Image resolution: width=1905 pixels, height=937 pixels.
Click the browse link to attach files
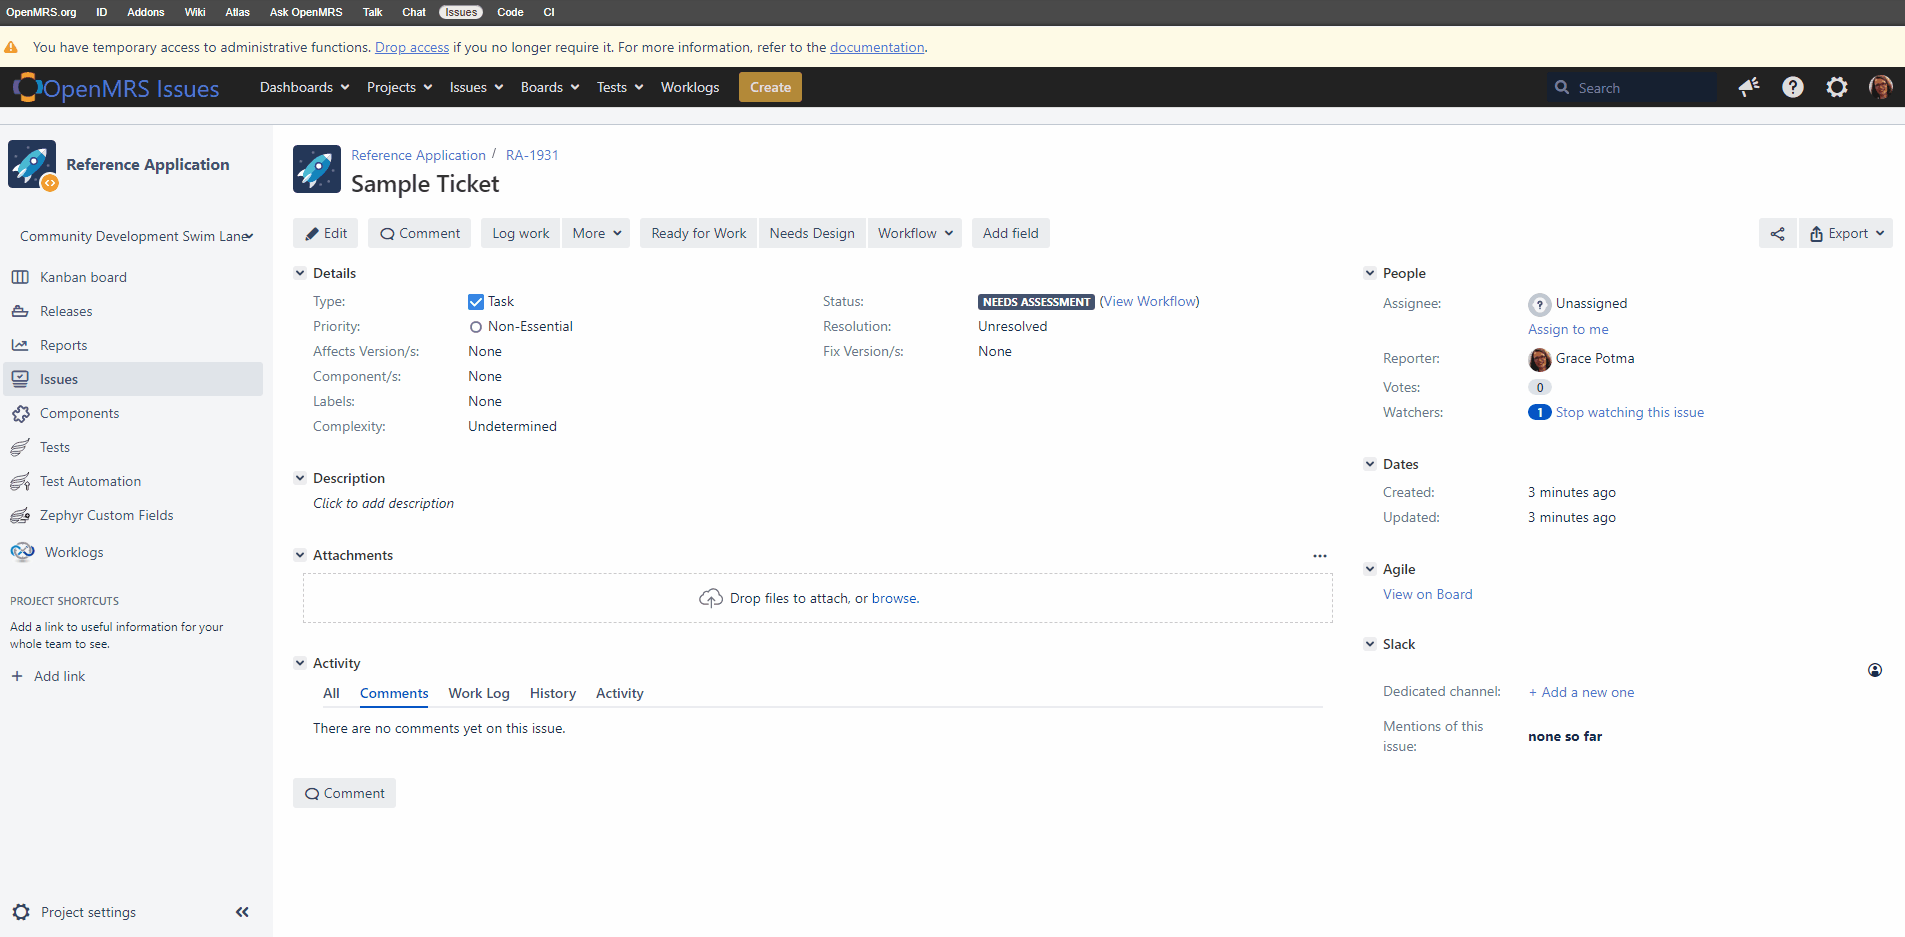click(x=894, y=598)
